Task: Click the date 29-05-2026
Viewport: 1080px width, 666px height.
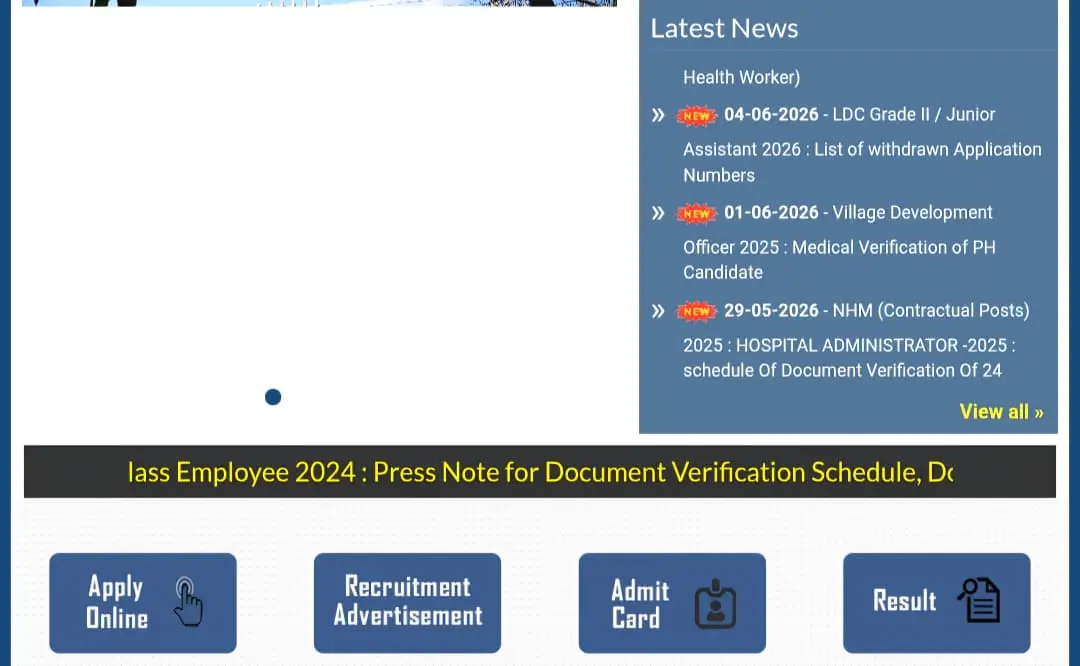Action: [771, 310]
